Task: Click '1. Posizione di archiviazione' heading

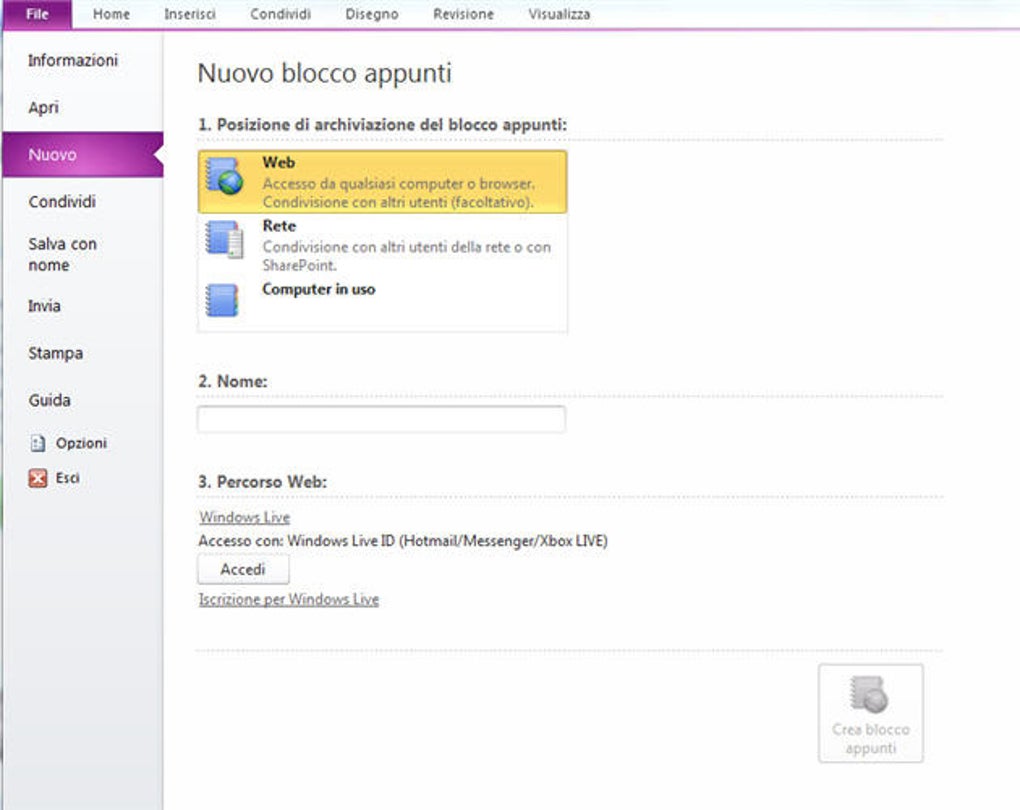Action: click(x=382, y=124)
